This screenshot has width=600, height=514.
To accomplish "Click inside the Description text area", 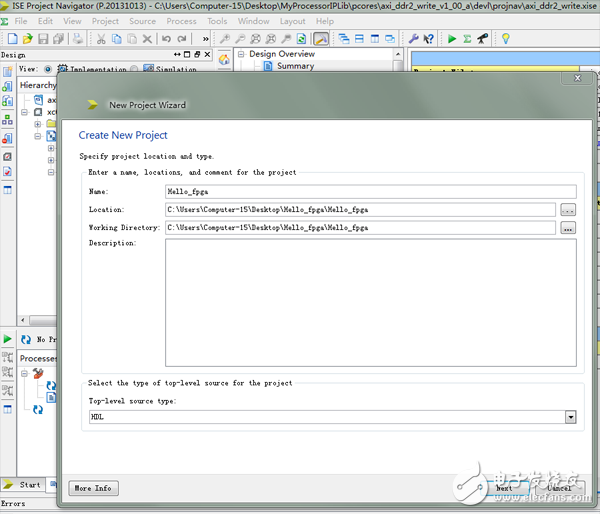I will tap(370, 303).
